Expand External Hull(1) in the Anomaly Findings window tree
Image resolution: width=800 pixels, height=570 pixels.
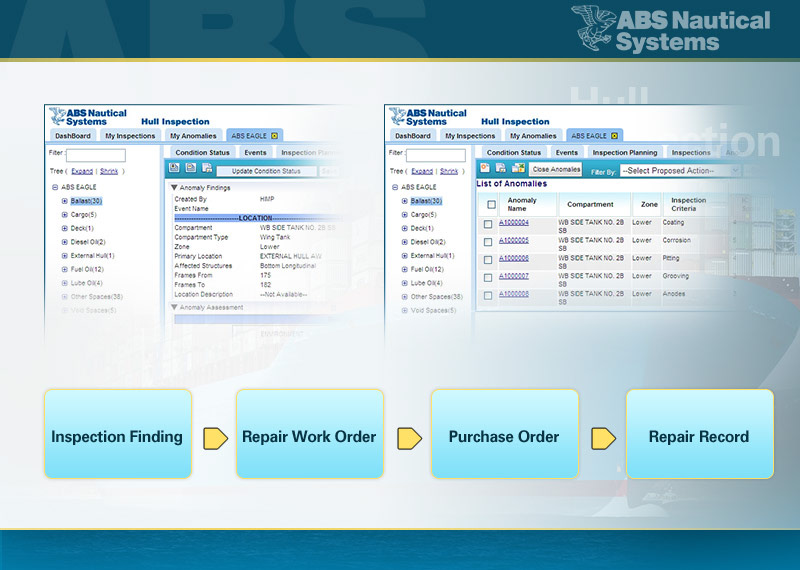[x=64, y=256]
